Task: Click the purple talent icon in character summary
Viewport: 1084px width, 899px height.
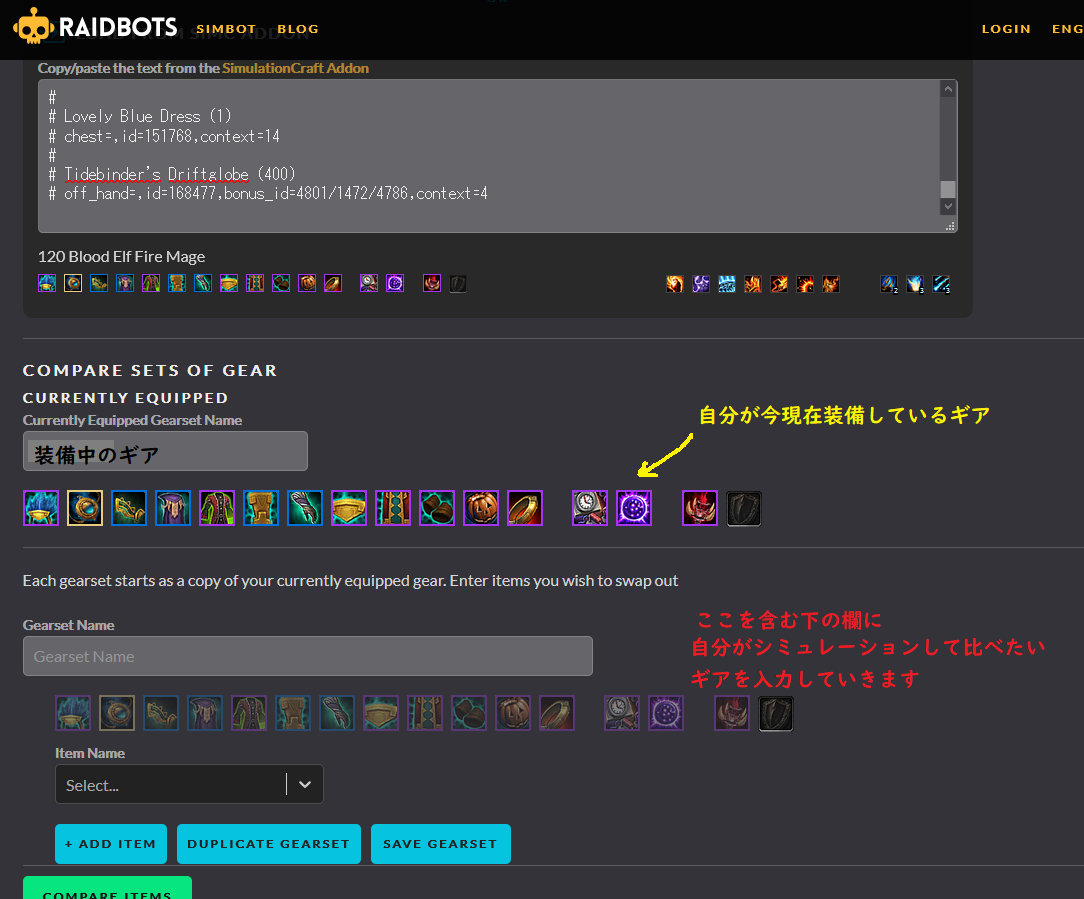Action: (701, 284)
